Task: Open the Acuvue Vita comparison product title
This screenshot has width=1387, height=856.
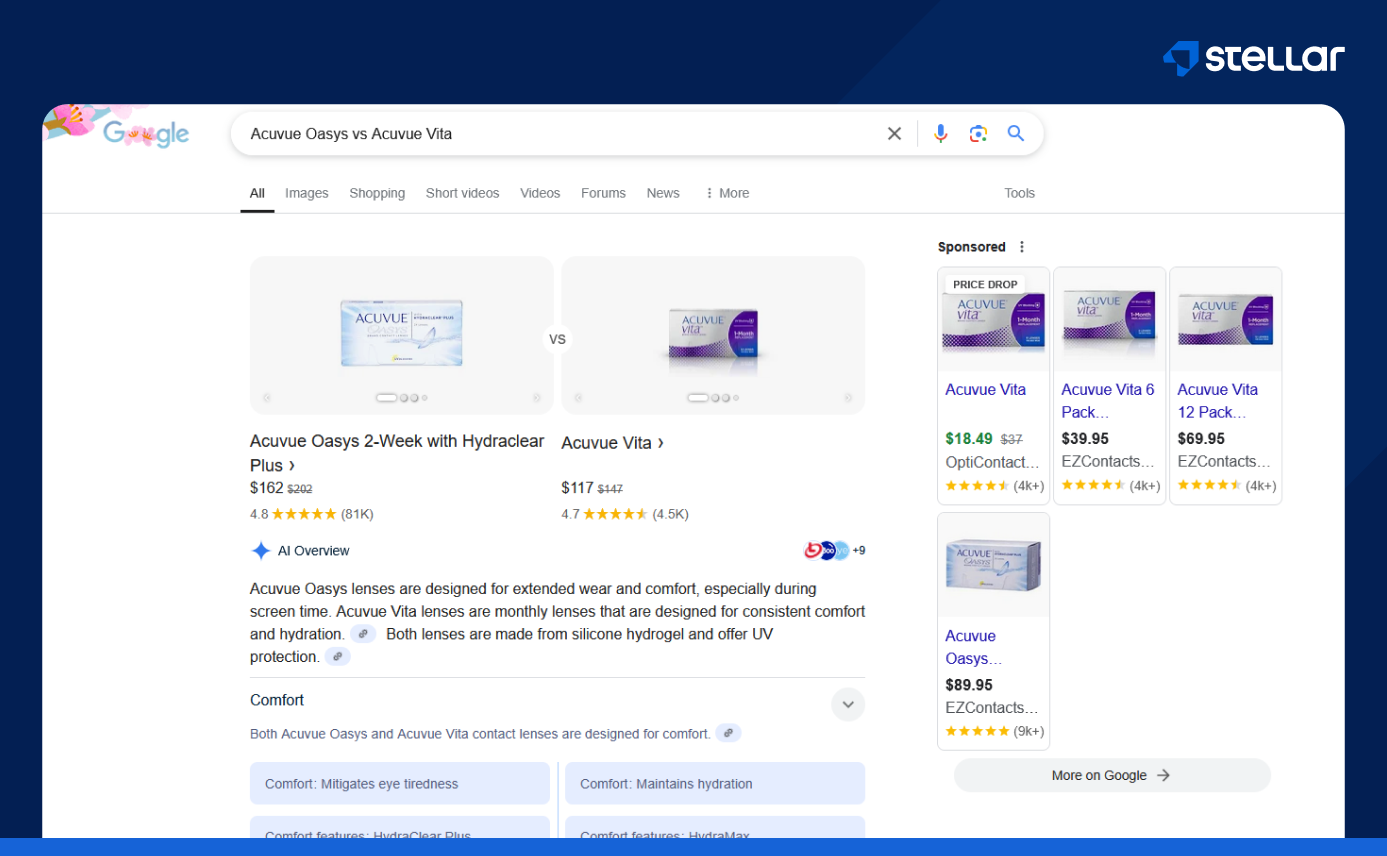Action: pyautogui.click(x=613, y=443)
